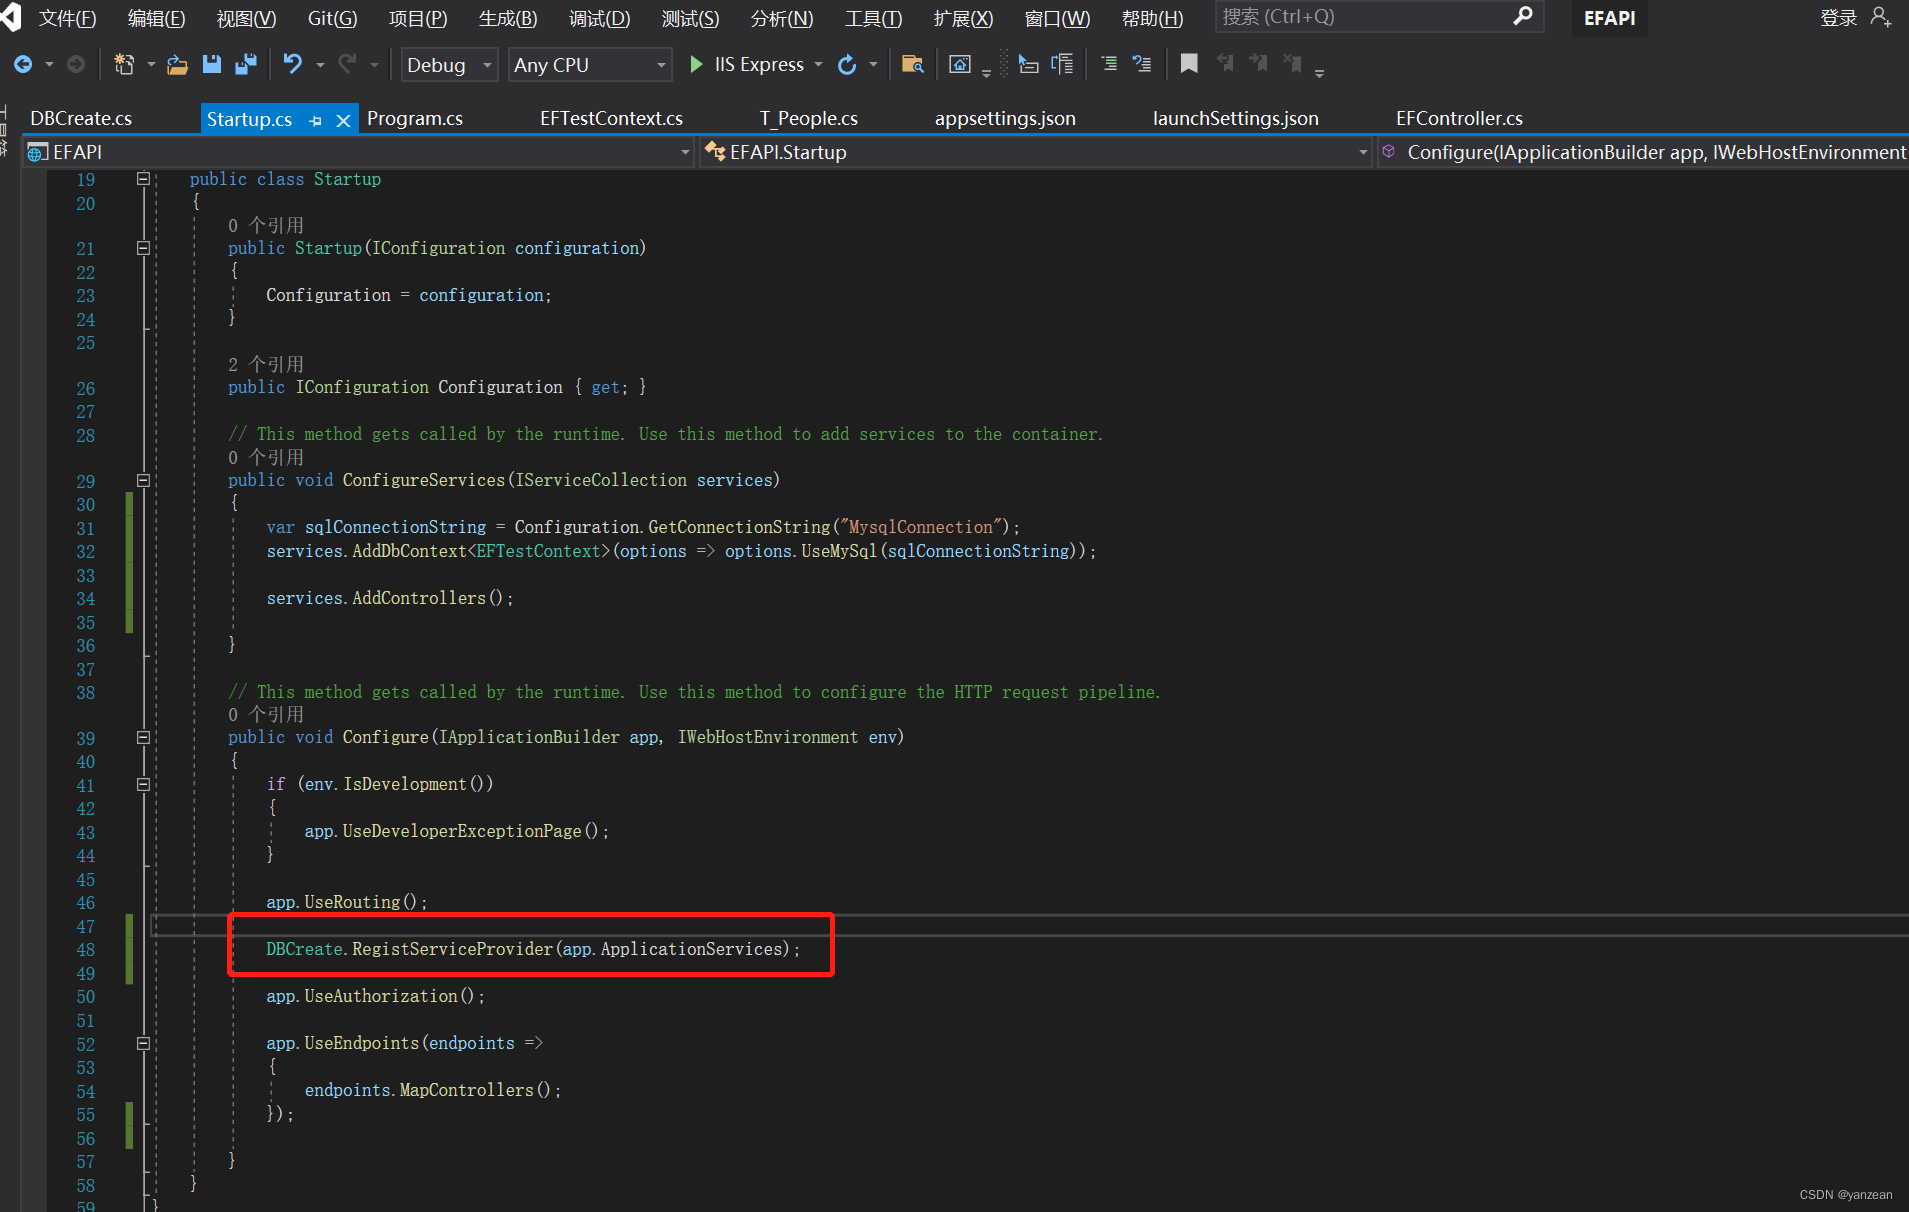
Task: Click the clear bookmarks icon
Action: pos(1293,65)
